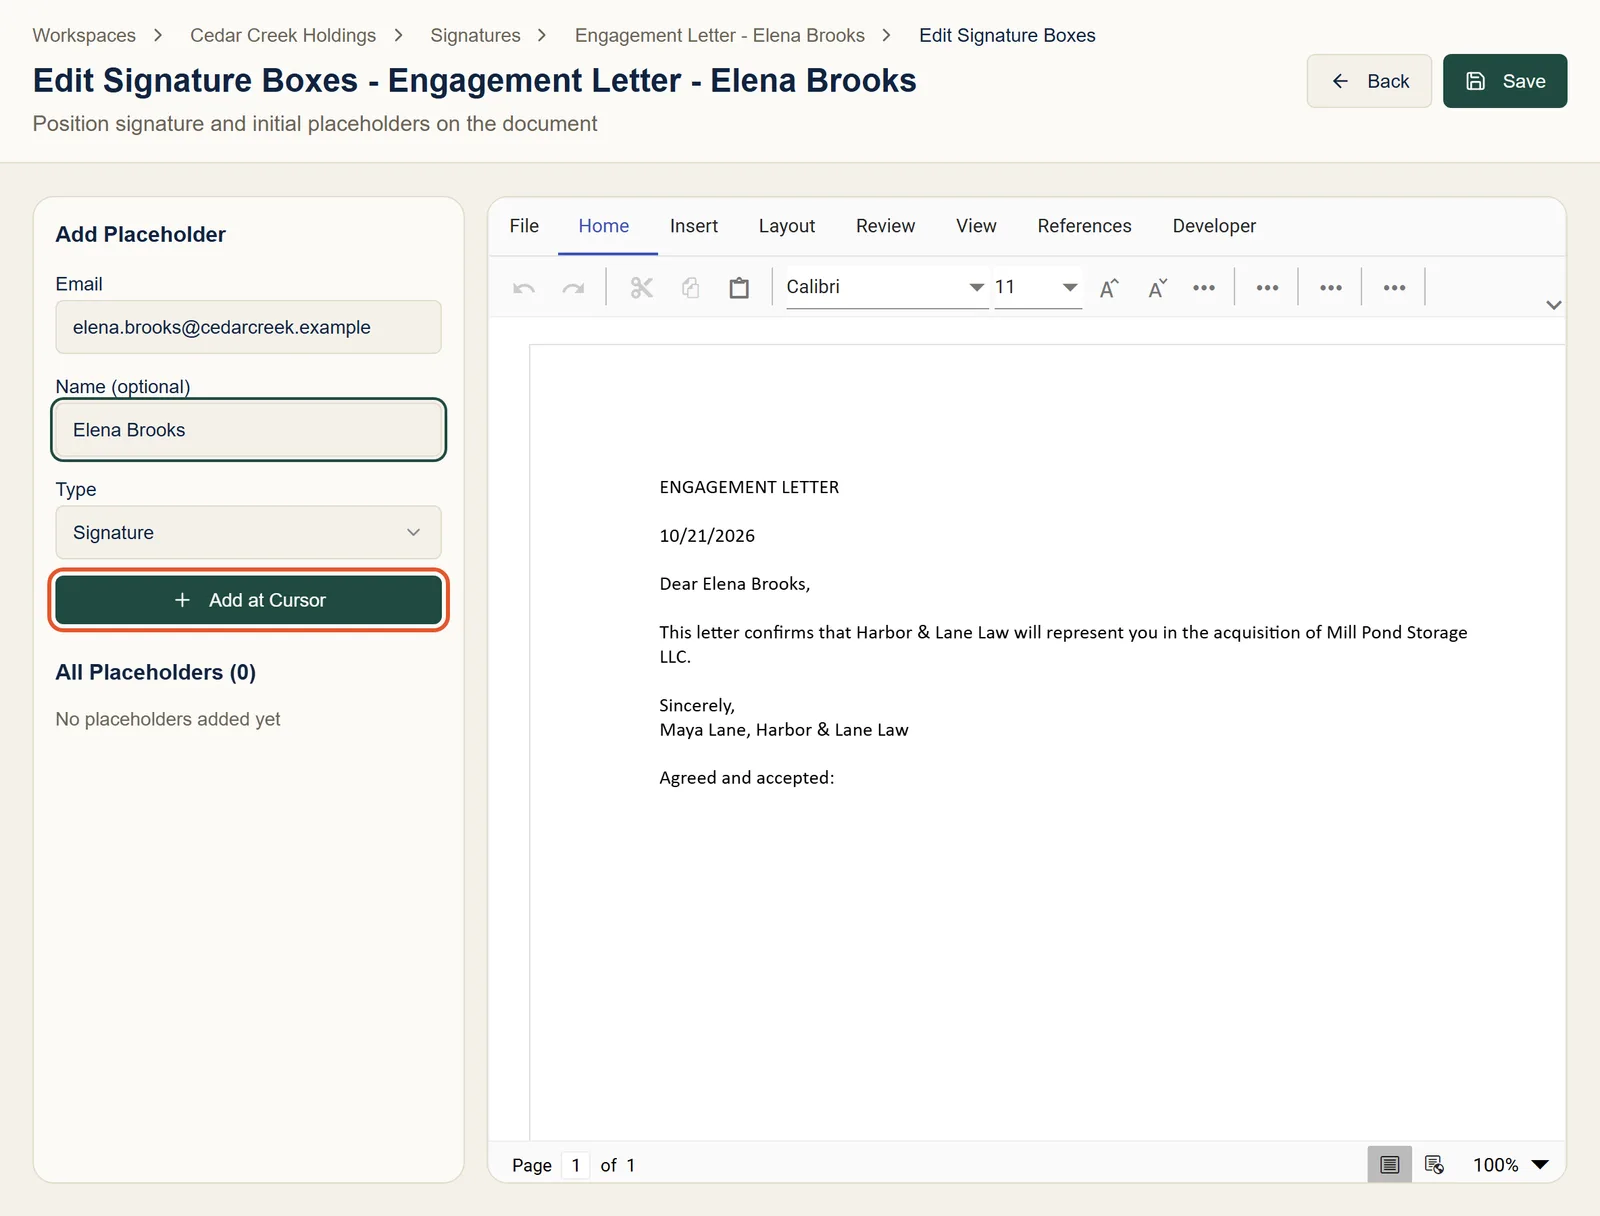
Task: Click the page number box
Action: coord(576,1165)
